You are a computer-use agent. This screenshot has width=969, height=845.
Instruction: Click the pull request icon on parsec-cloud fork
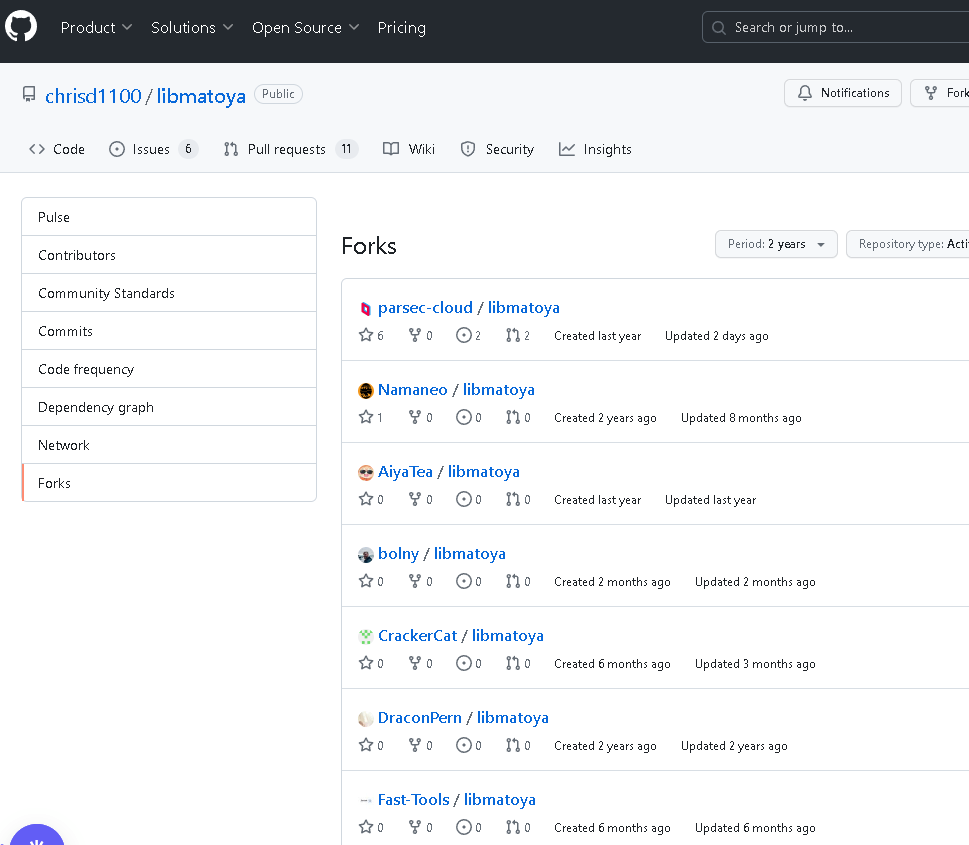tap(512, 335)
